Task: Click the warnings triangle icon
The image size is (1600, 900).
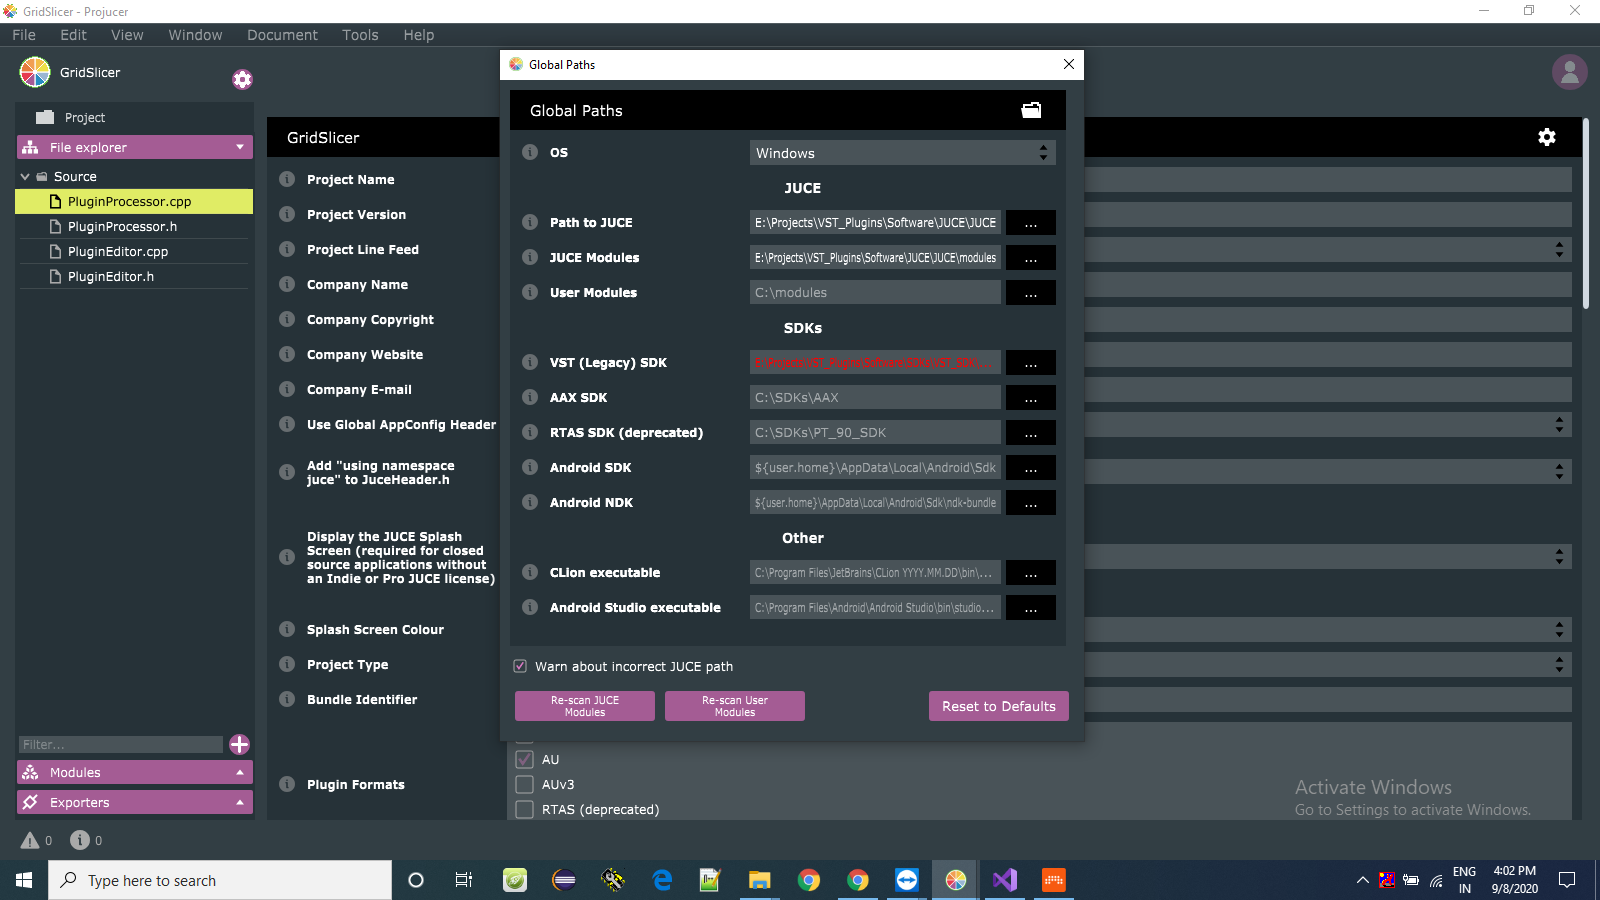Action: 30,840
